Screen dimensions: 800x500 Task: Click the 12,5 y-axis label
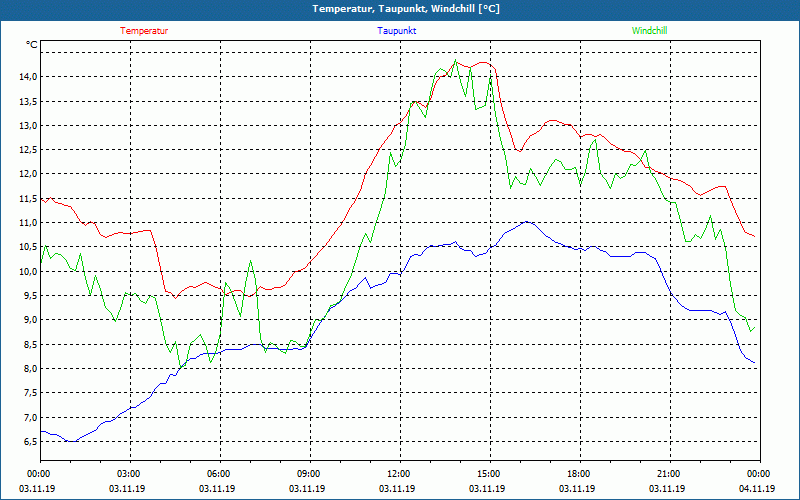point(28,149)
